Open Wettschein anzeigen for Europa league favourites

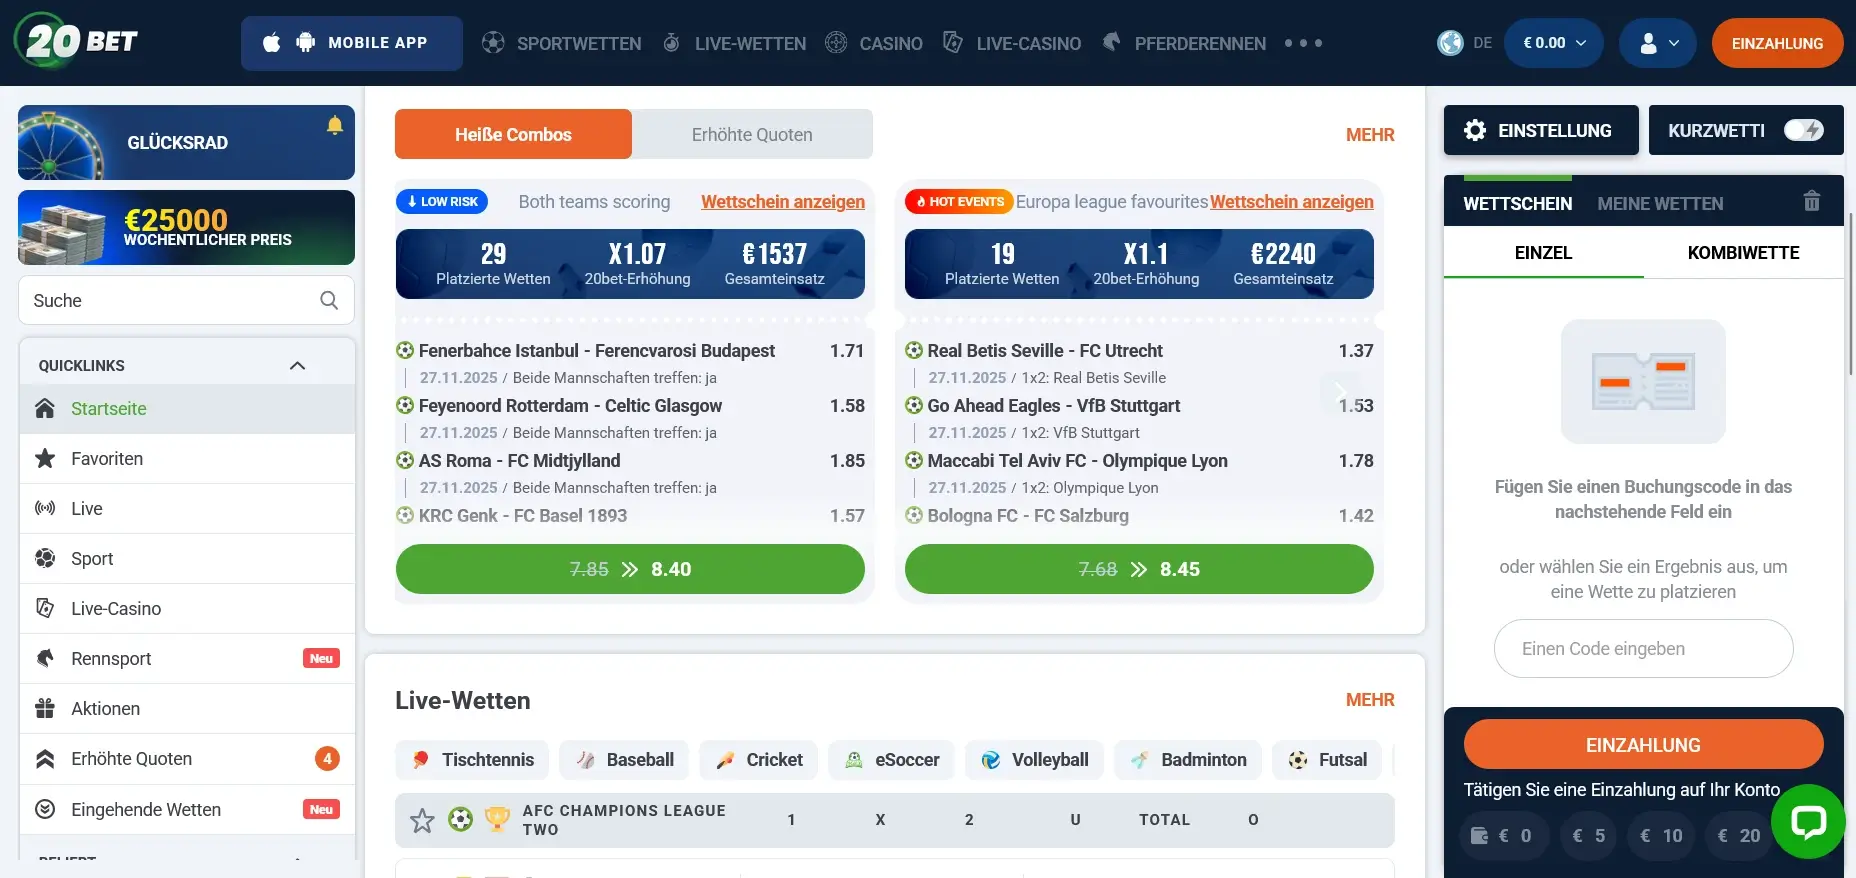[1292, 201]
